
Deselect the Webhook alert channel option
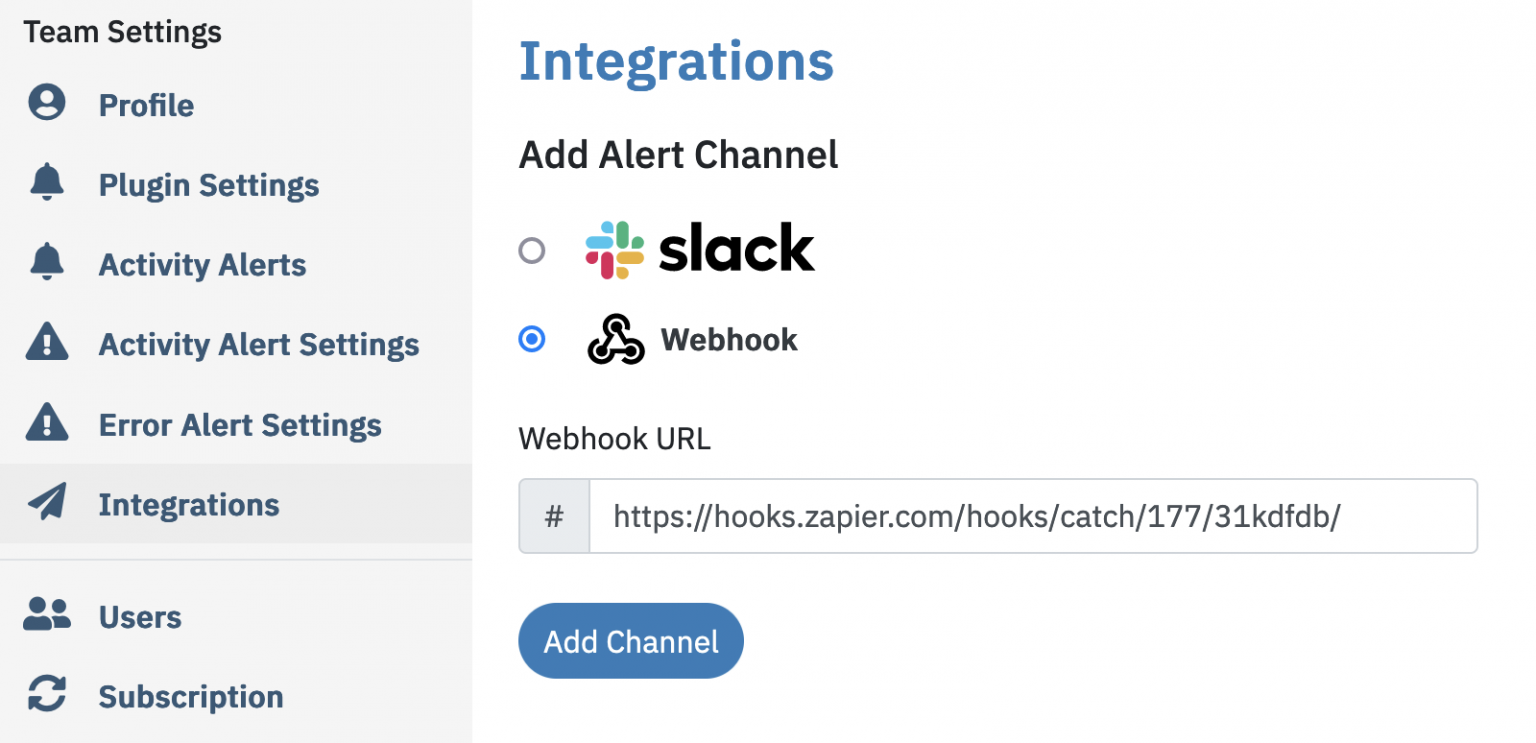click(532, 339)
